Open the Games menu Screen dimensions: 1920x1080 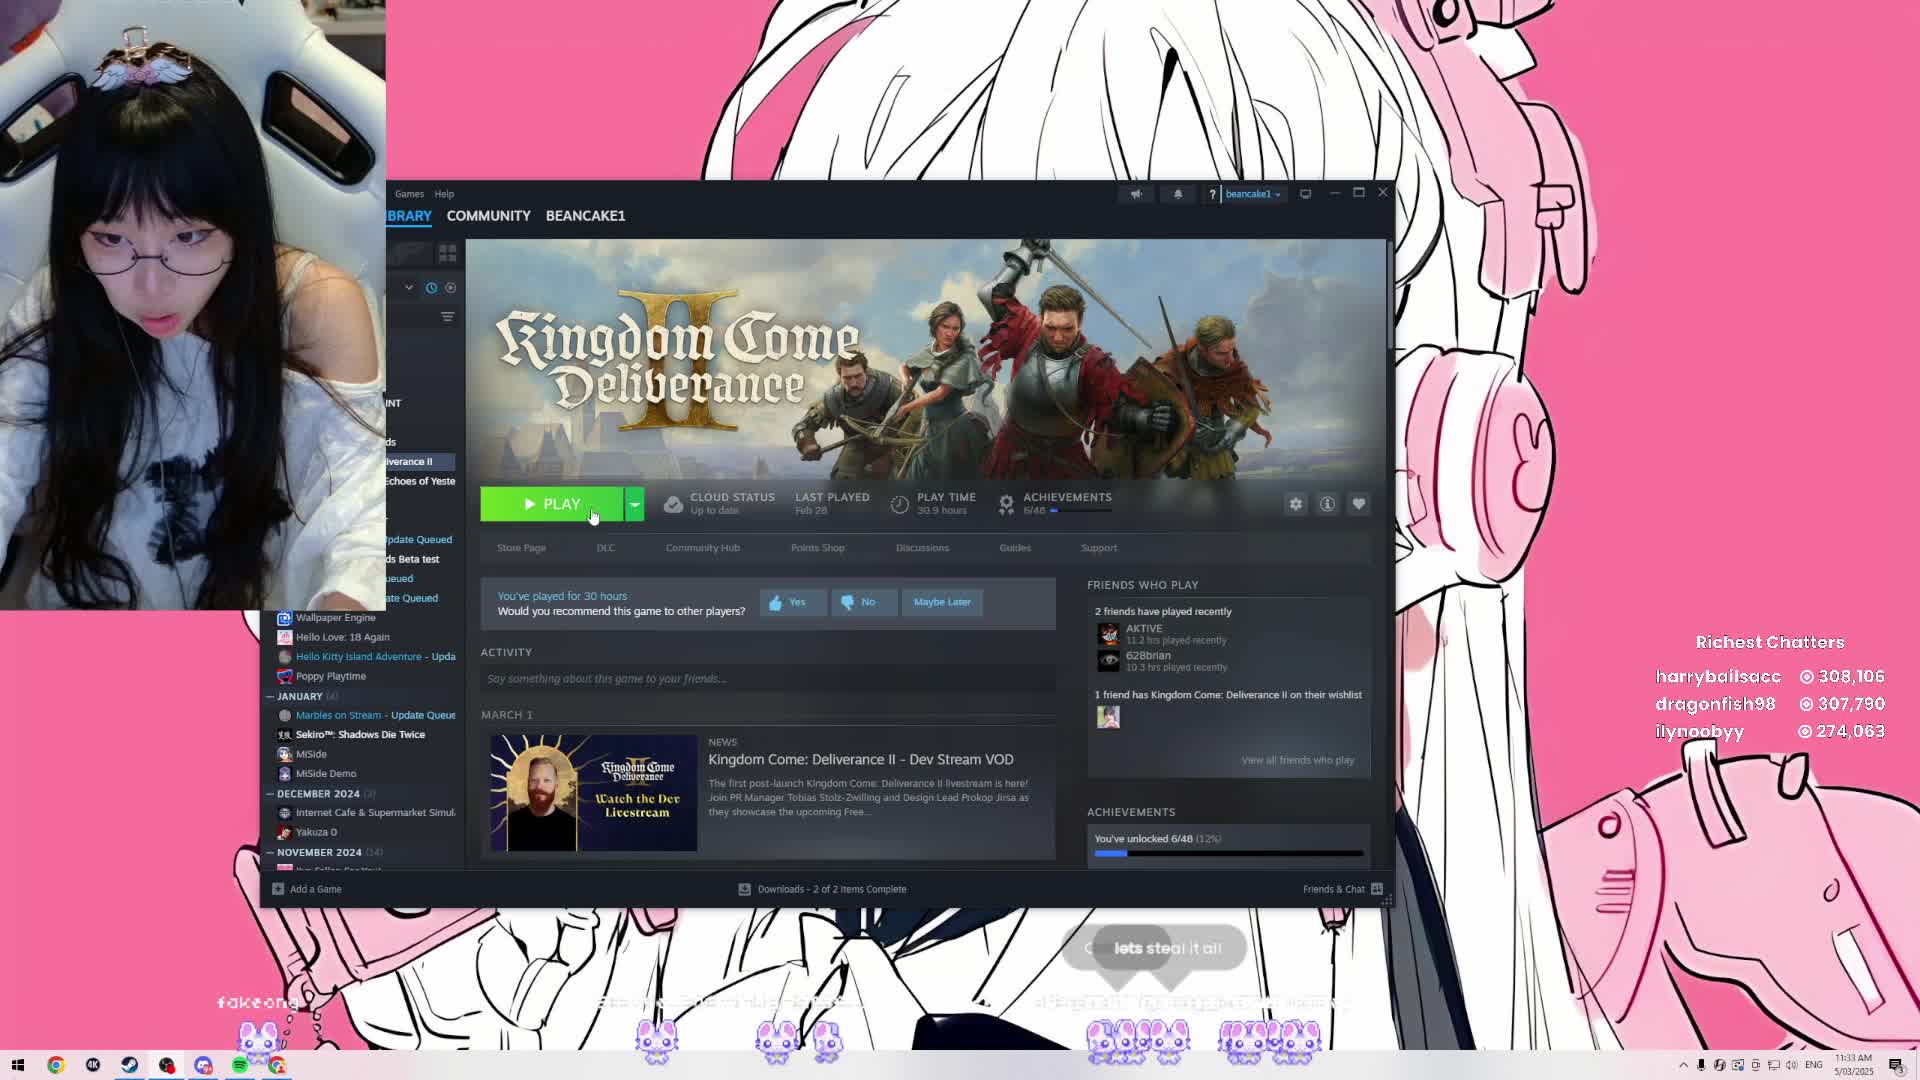coord(409,194)
